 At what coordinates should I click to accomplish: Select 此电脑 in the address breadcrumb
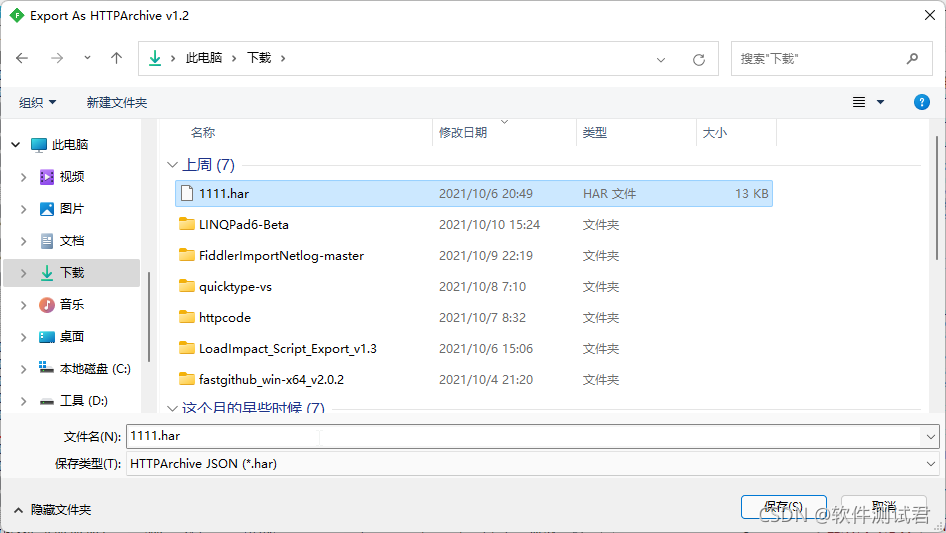click(x=204, y=58)
